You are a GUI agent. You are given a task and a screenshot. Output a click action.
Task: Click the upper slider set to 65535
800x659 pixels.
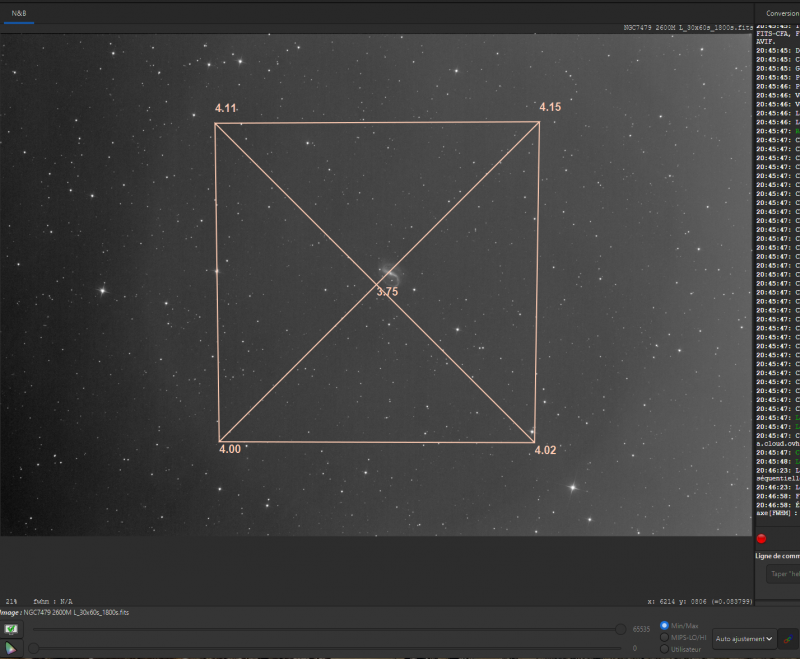tap(327, 629)
